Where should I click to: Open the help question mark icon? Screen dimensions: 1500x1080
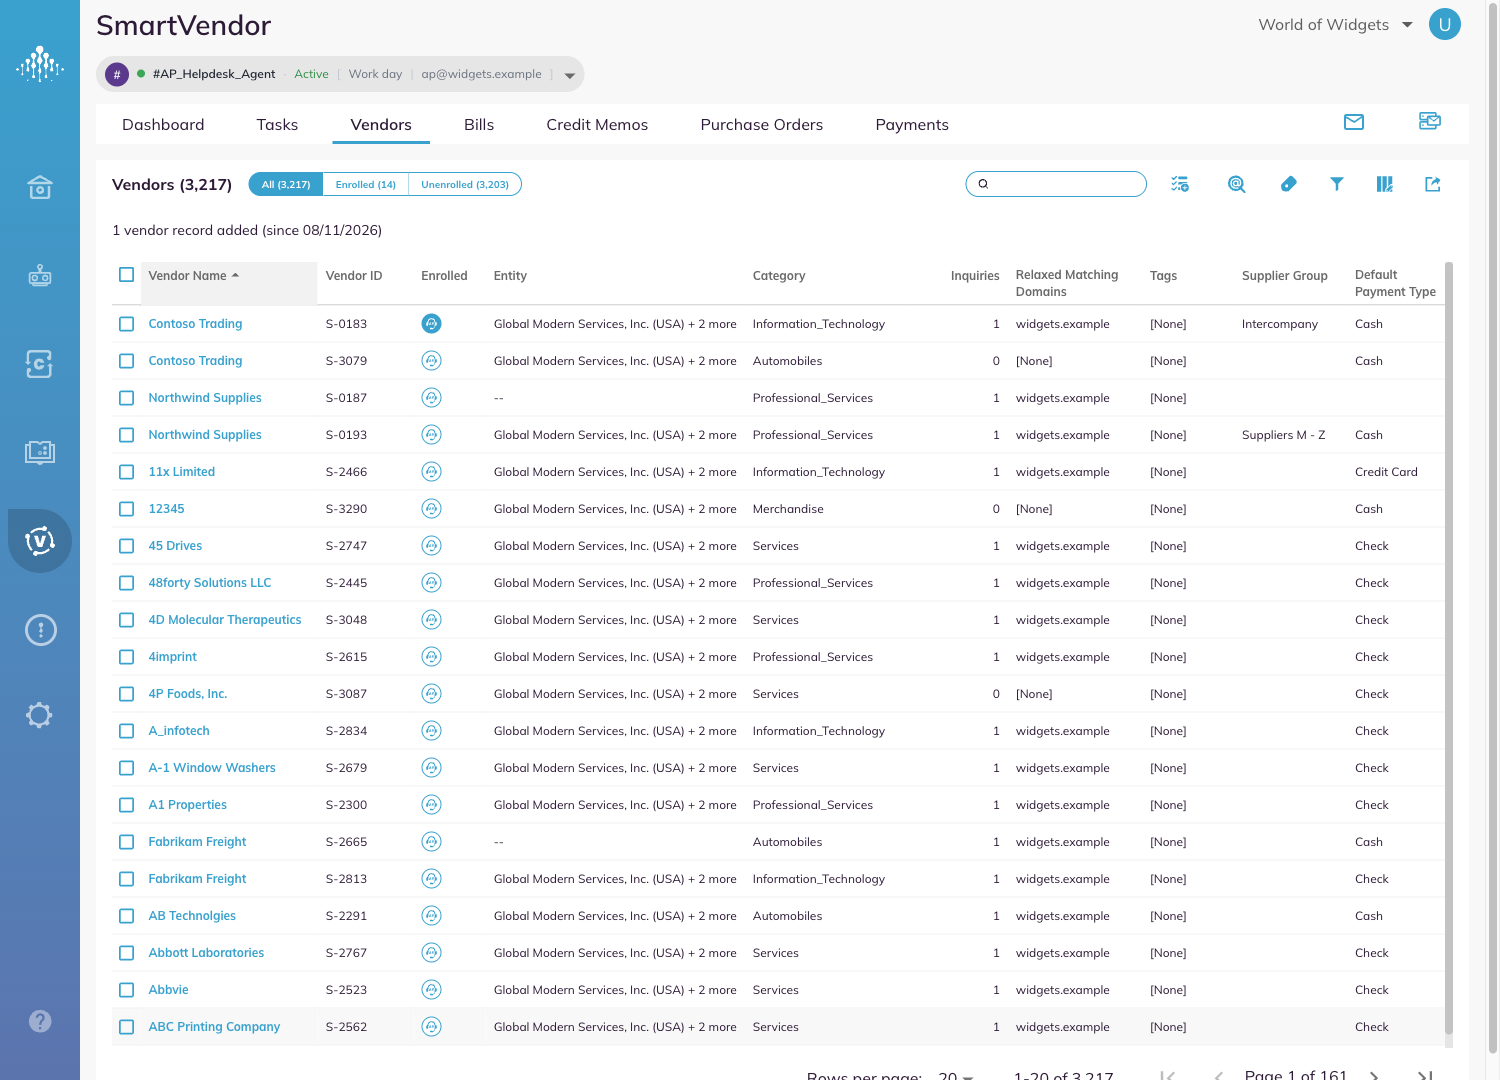40,1021
